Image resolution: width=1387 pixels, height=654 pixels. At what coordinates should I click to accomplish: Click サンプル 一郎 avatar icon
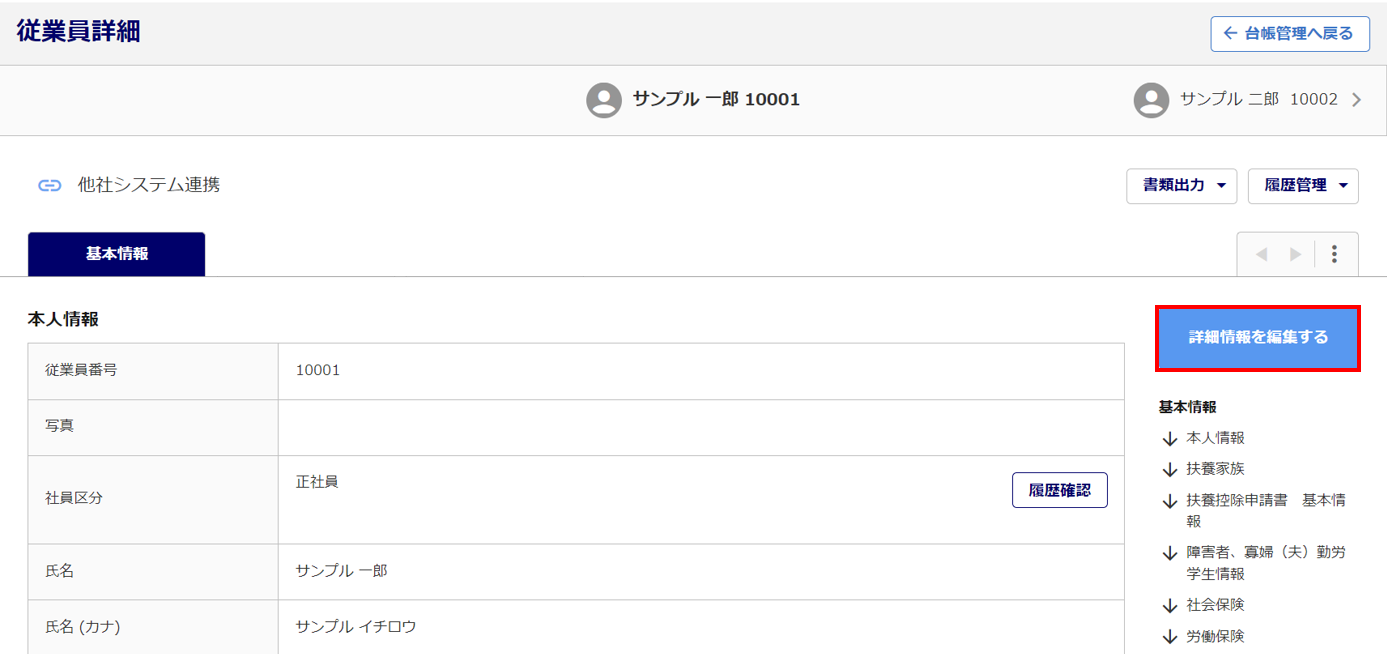pos(604,100)
